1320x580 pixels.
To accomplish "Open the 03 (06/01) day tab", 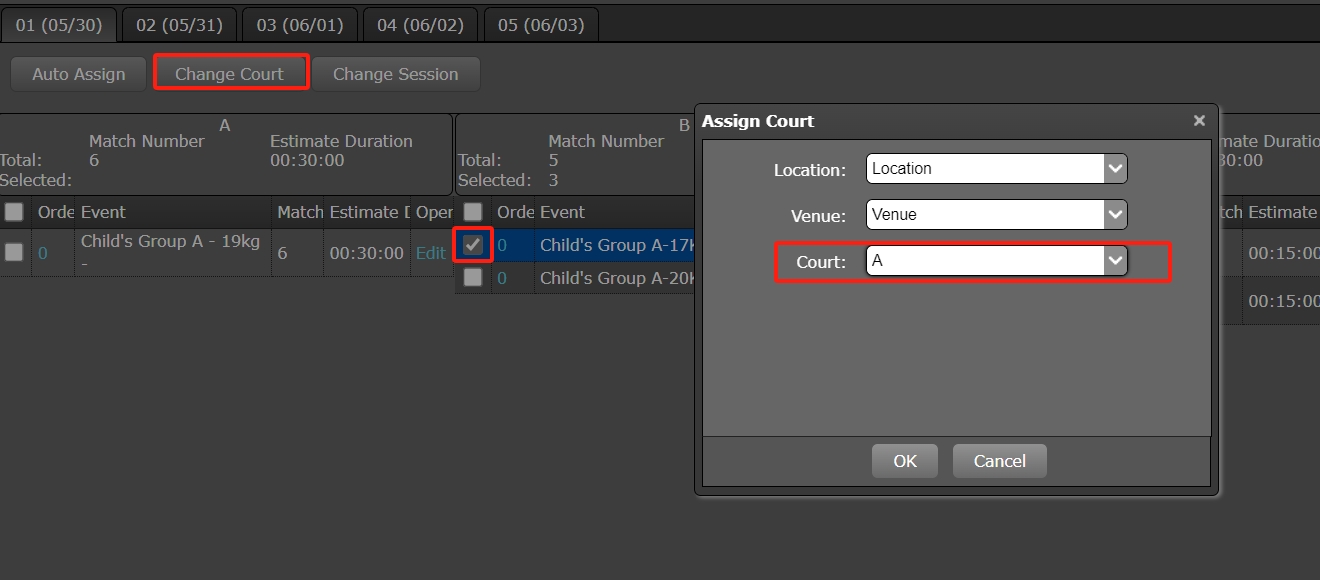I will click(x=300, y=25).
